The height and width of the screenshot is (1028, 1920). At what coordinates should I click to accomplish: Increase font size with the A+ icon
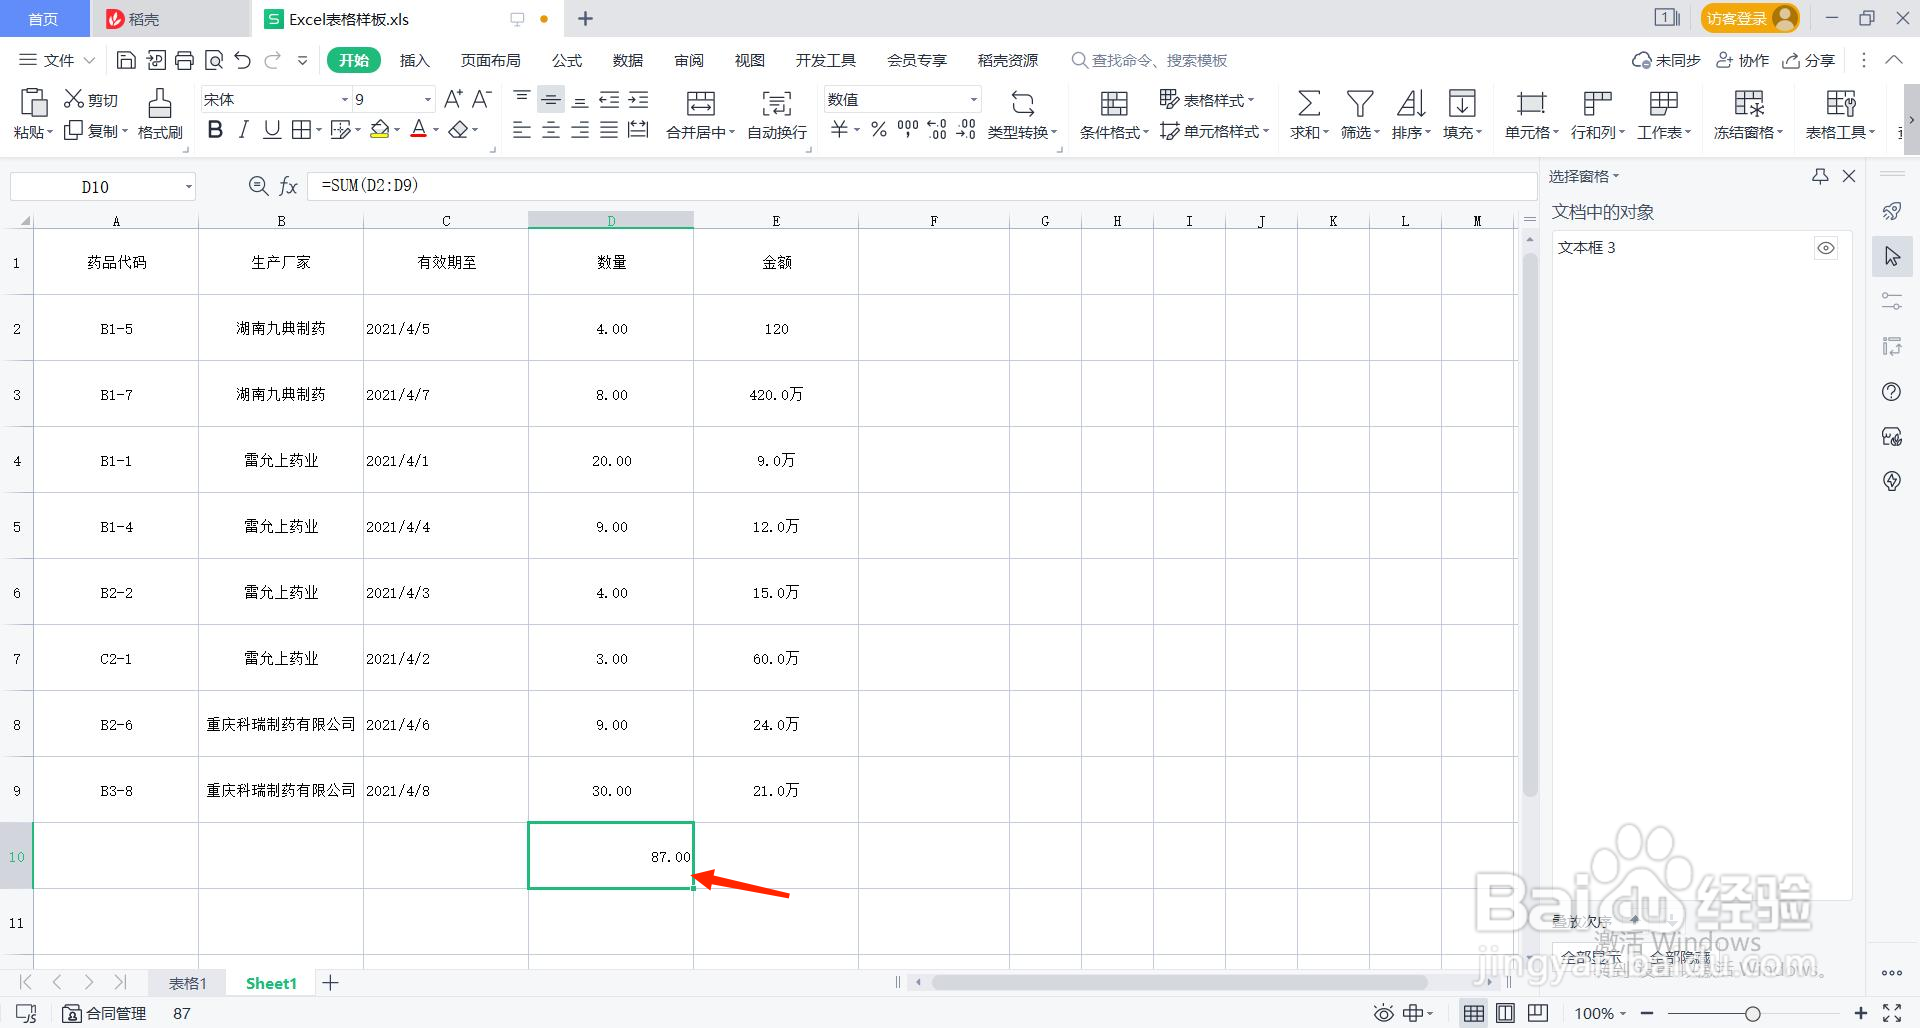click(453, 99)
